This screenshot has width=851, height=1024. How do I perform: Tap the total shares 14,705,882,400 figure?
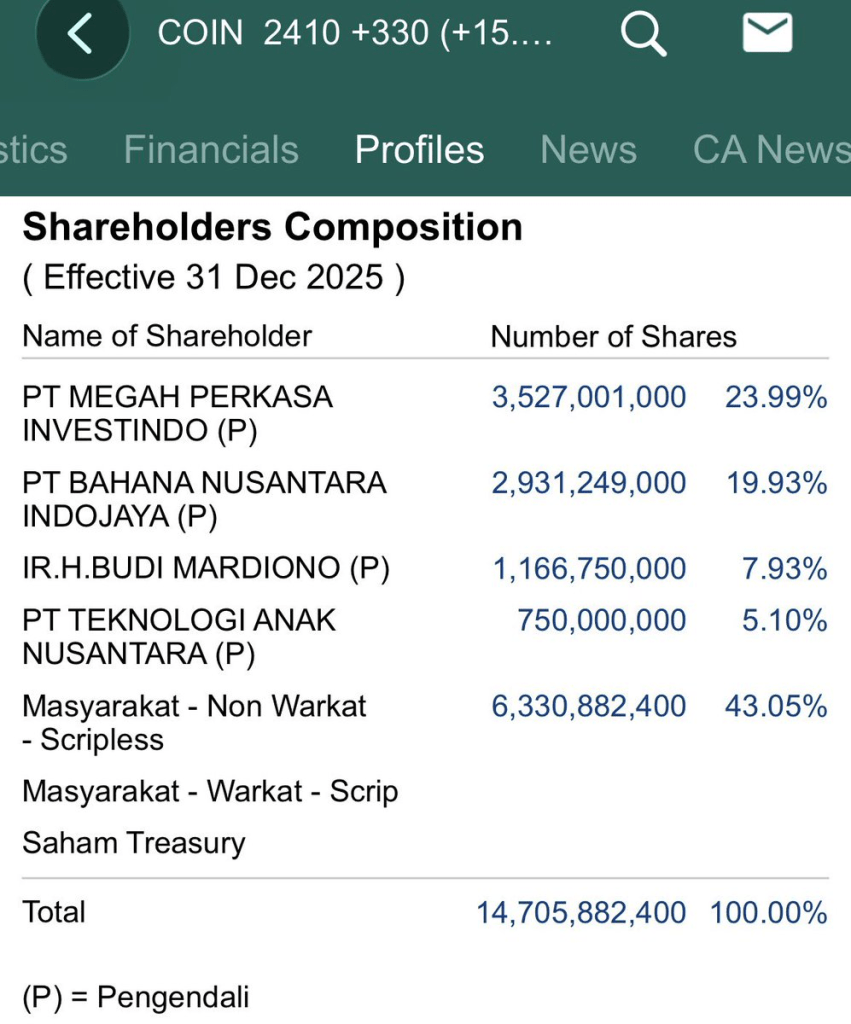coord(580,912)
